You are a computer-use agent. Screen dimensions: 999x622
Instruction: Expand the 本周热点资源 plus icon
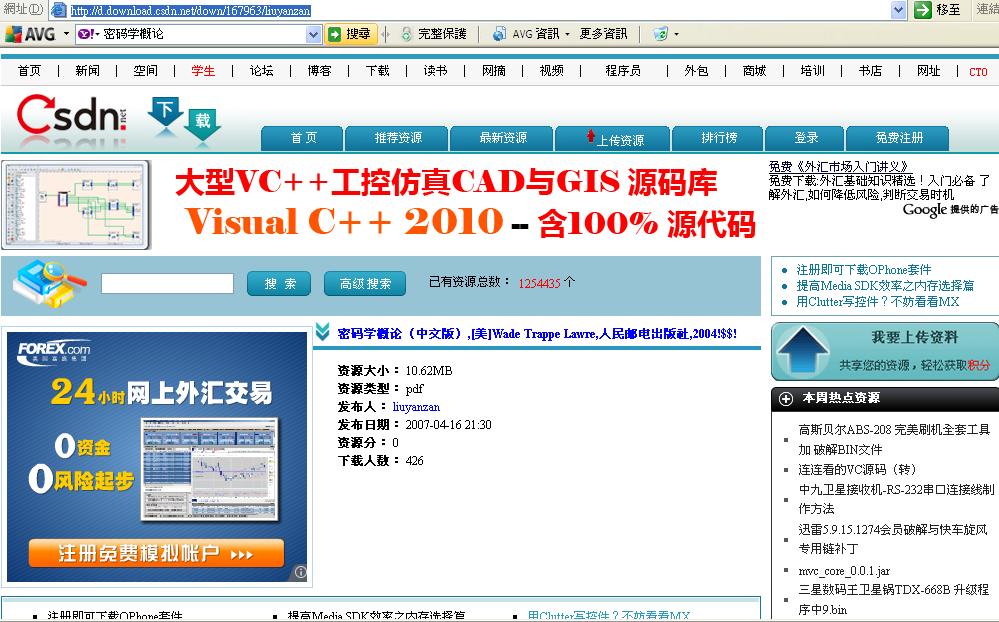[x=786, y=398]
